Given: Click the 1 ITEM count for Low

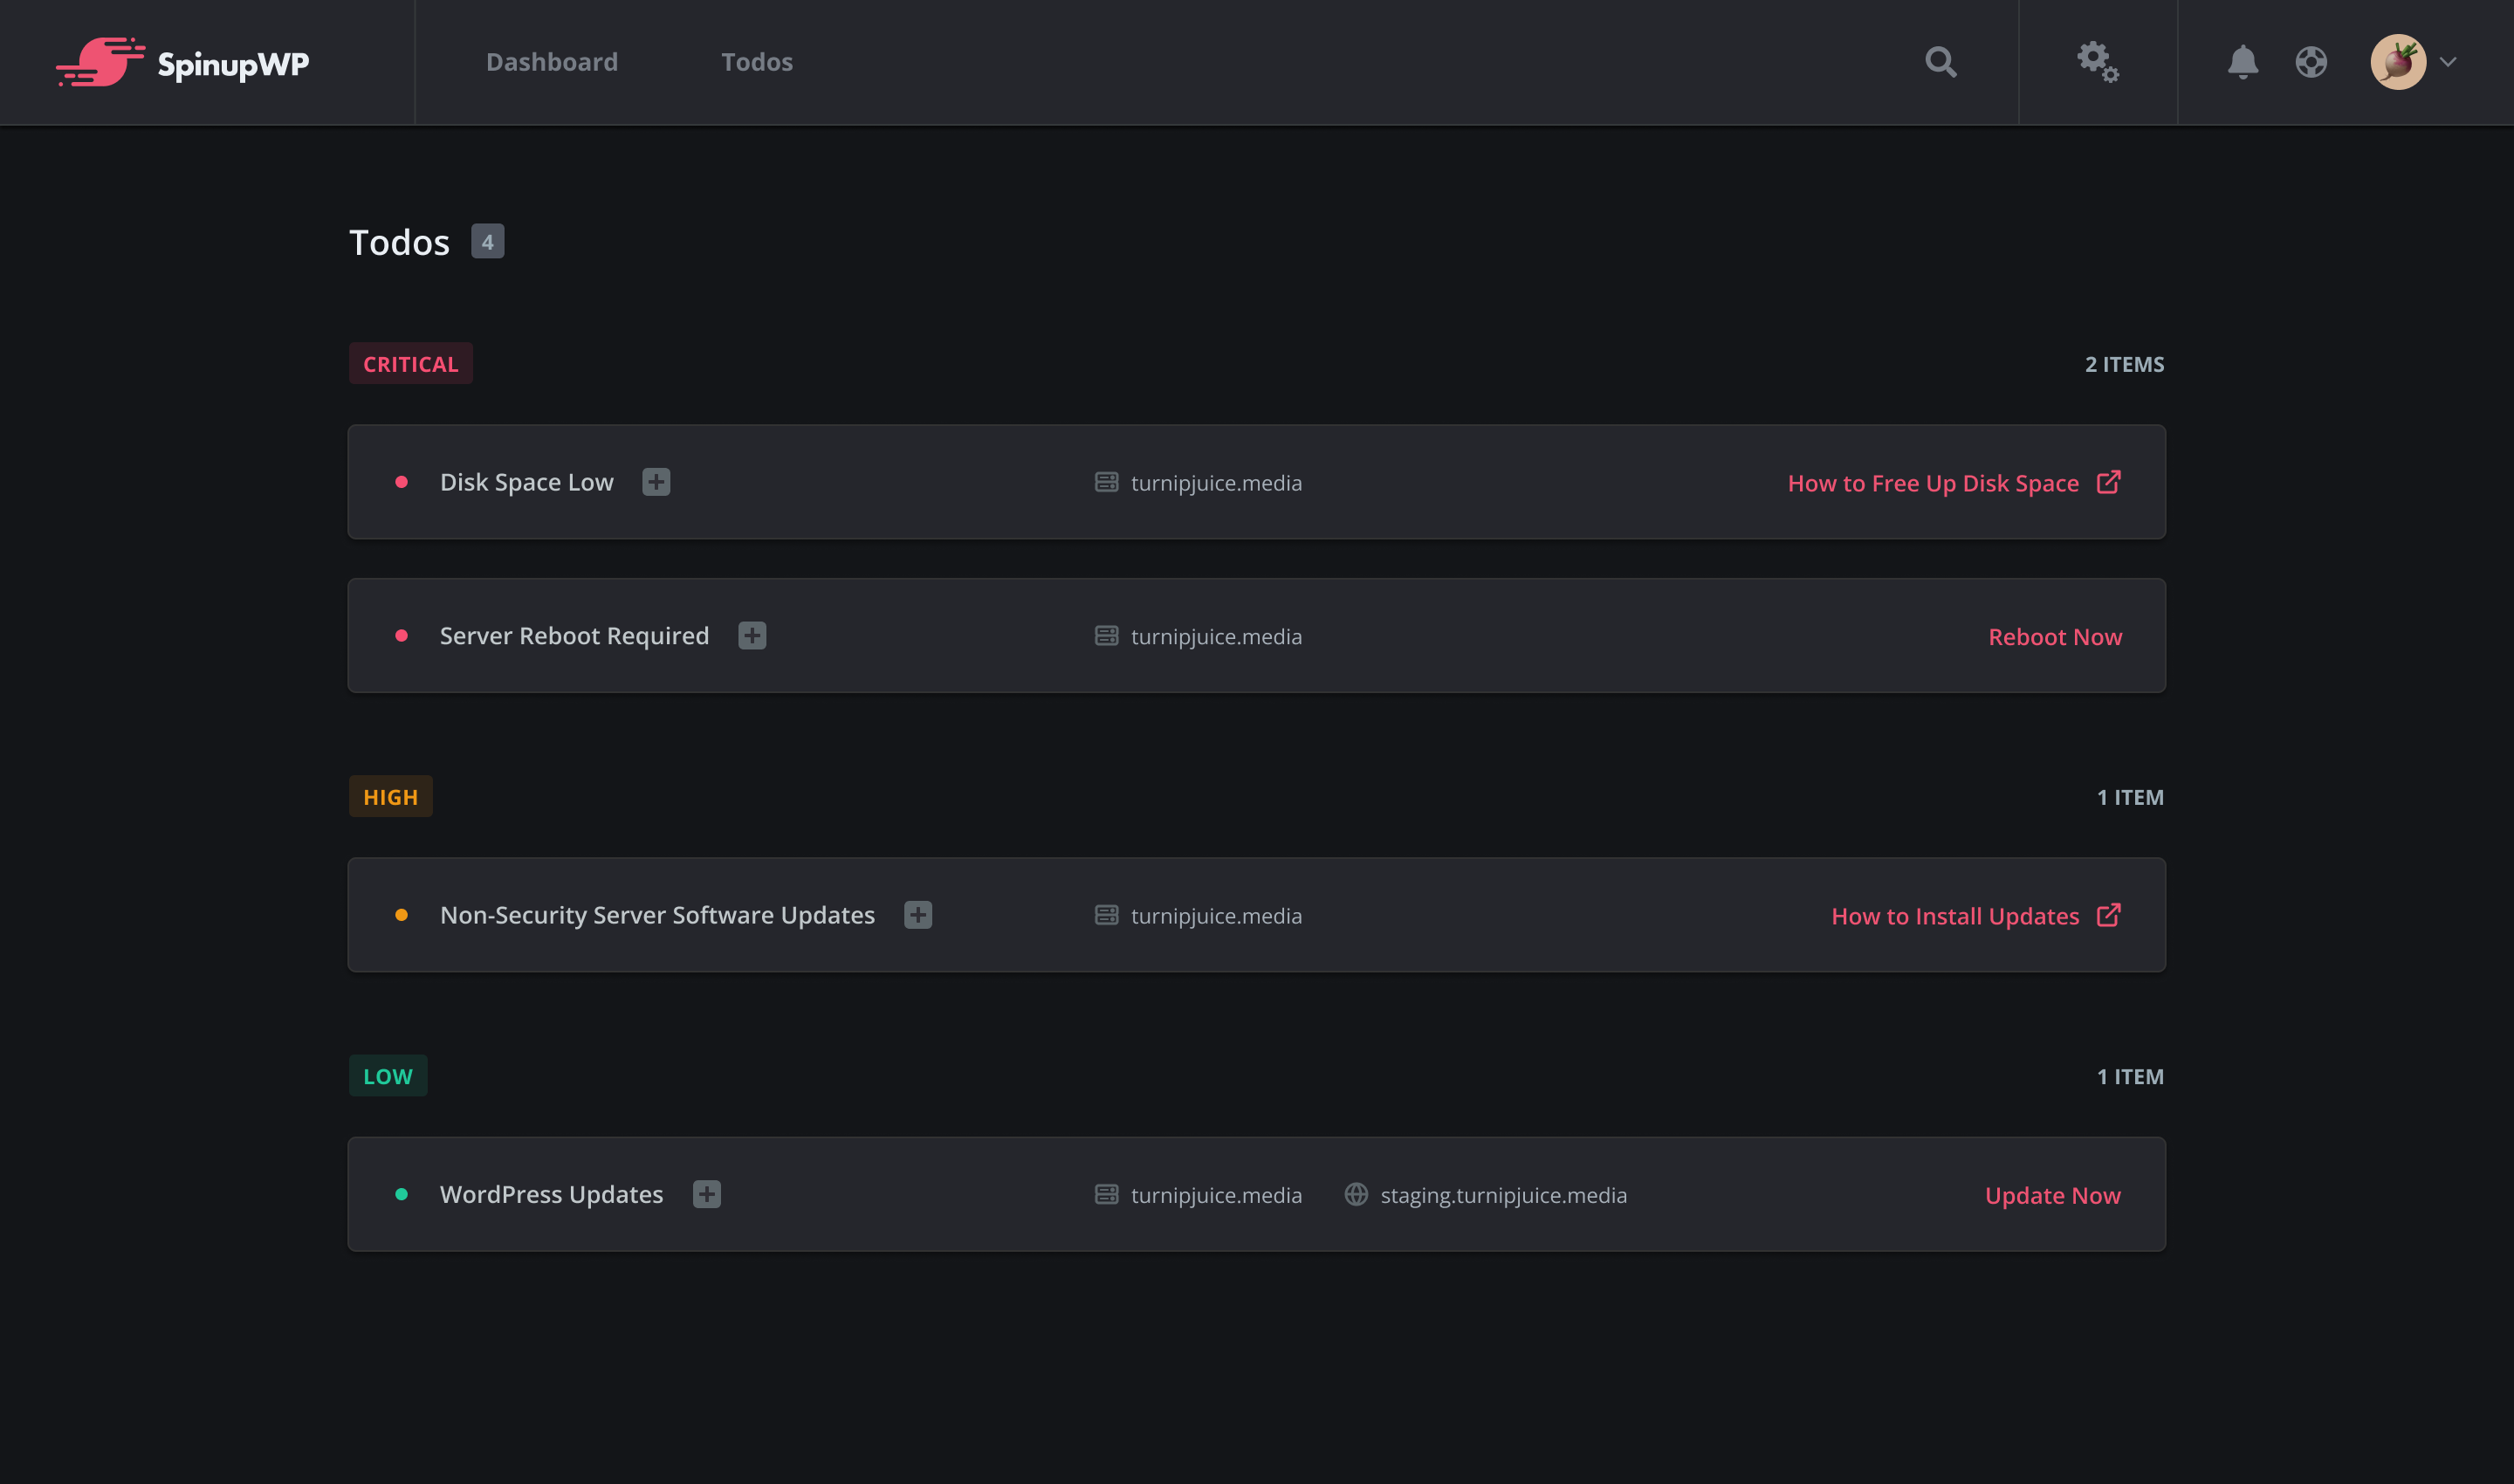Looking at the screenshot, I should (x=2130, y=1076).
